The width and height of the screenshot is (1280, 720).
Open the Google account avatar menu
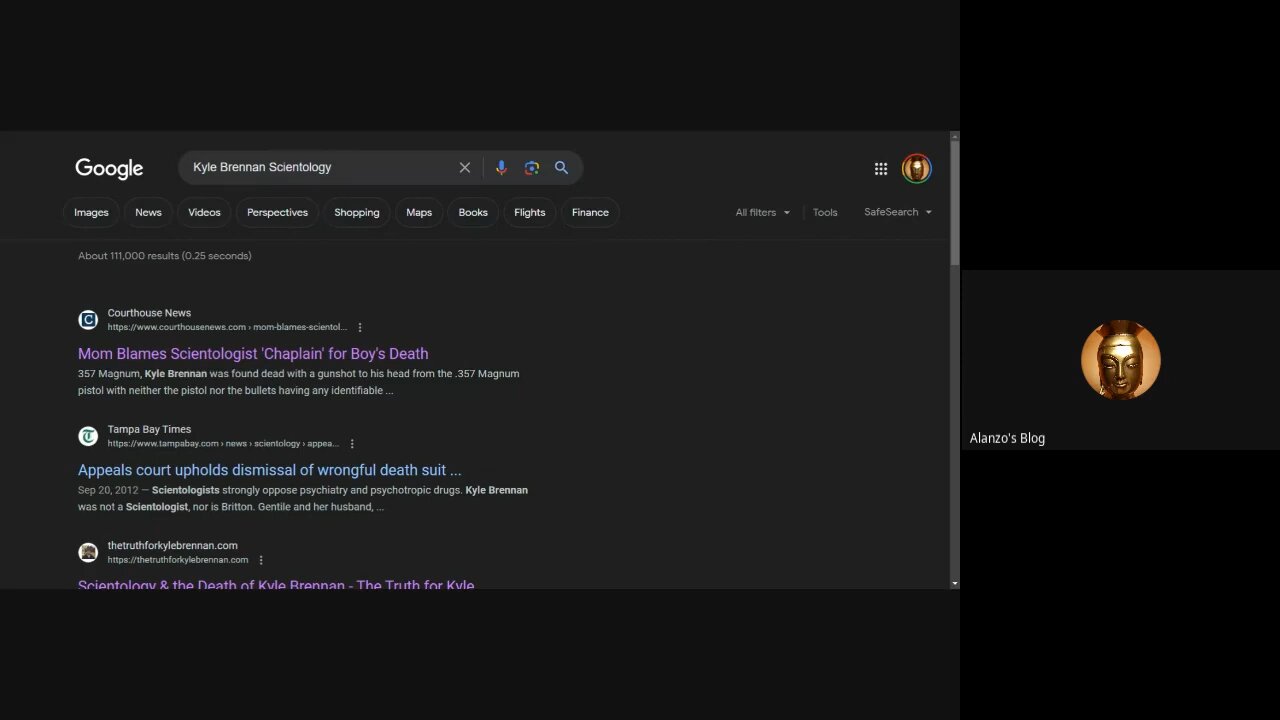pyautogui.click(x=917, y=168)
